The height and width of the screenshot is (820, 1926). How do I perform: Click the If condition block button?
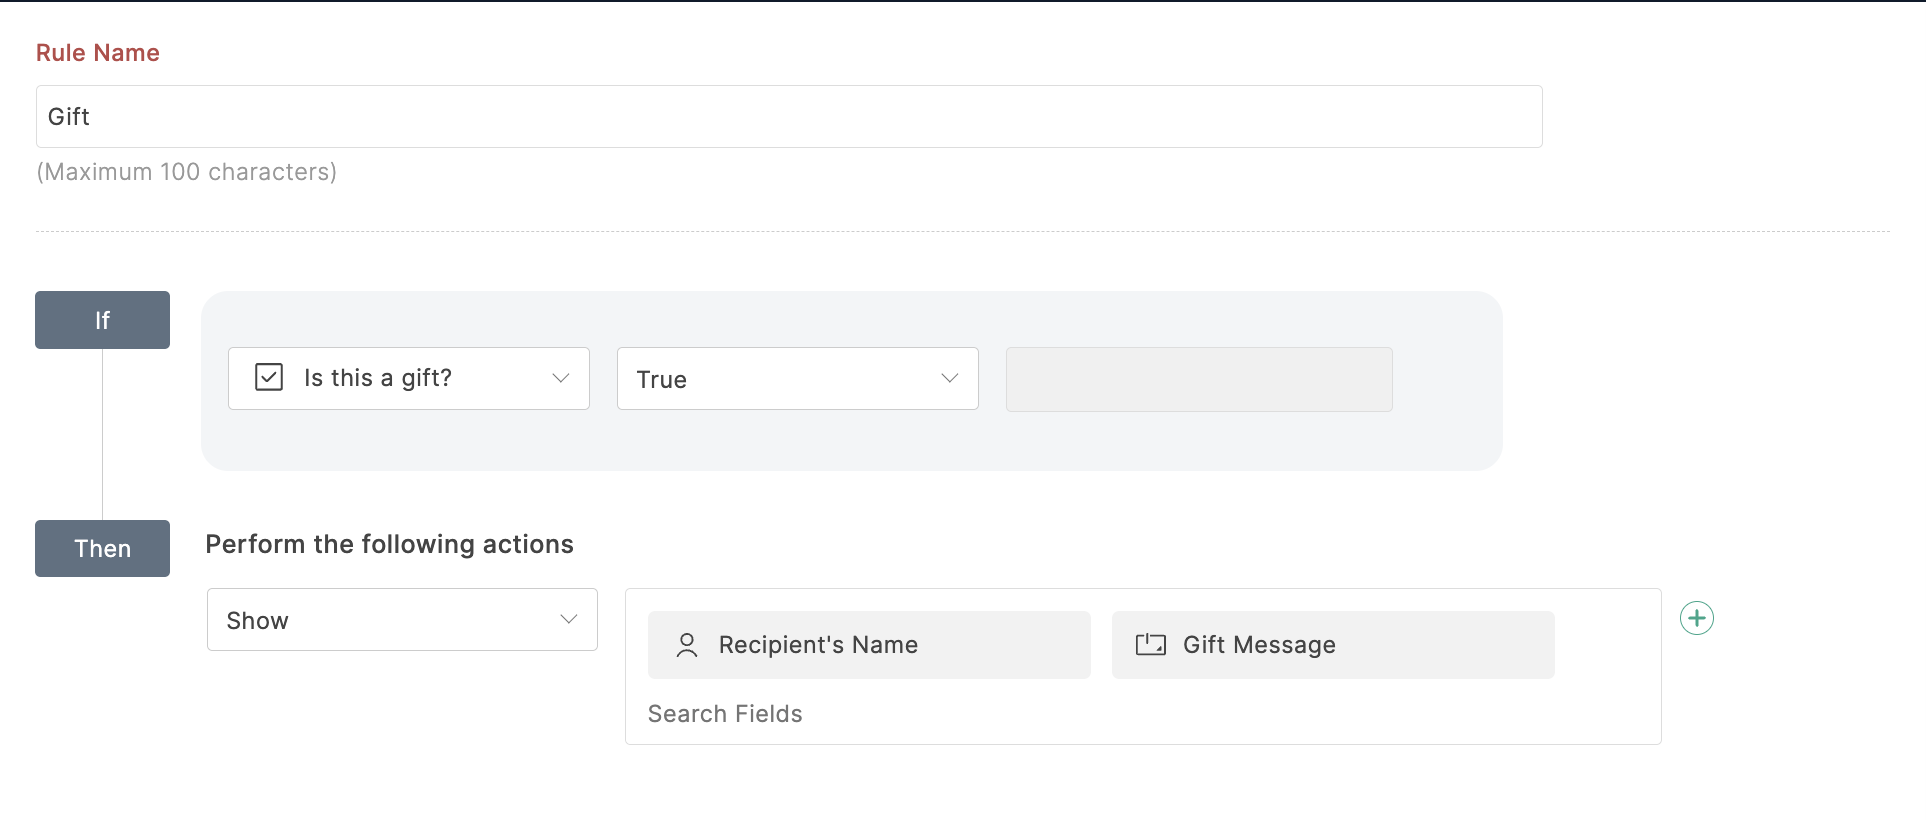tap(102, 320)
